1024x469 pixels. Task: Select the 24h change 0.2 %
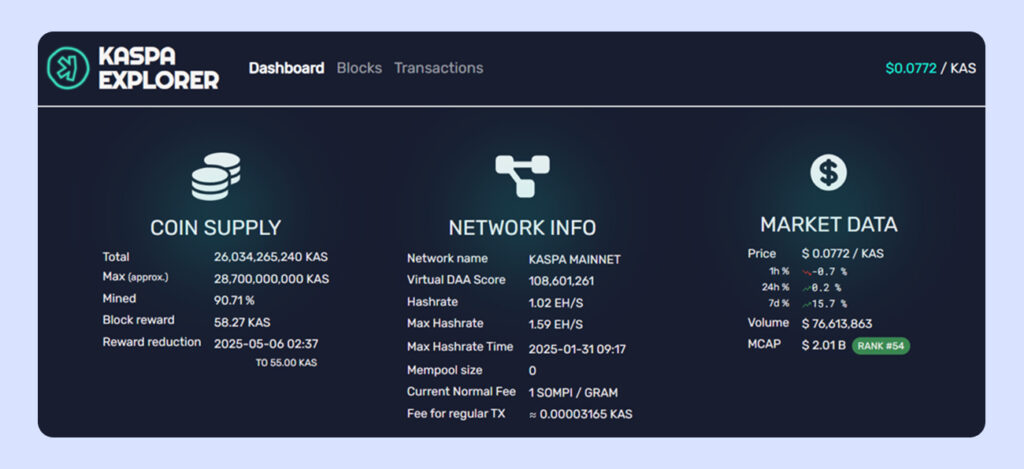(827, 287)
